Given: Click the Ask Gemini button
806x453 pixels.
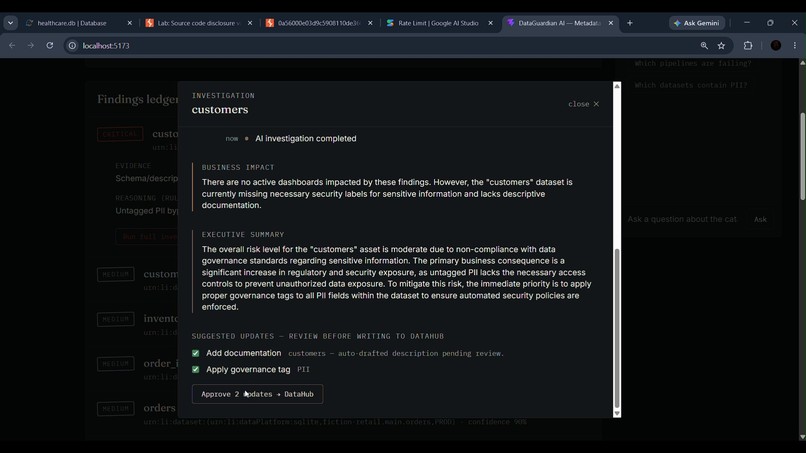Looking at the screenshot, I should pos(697,23).
